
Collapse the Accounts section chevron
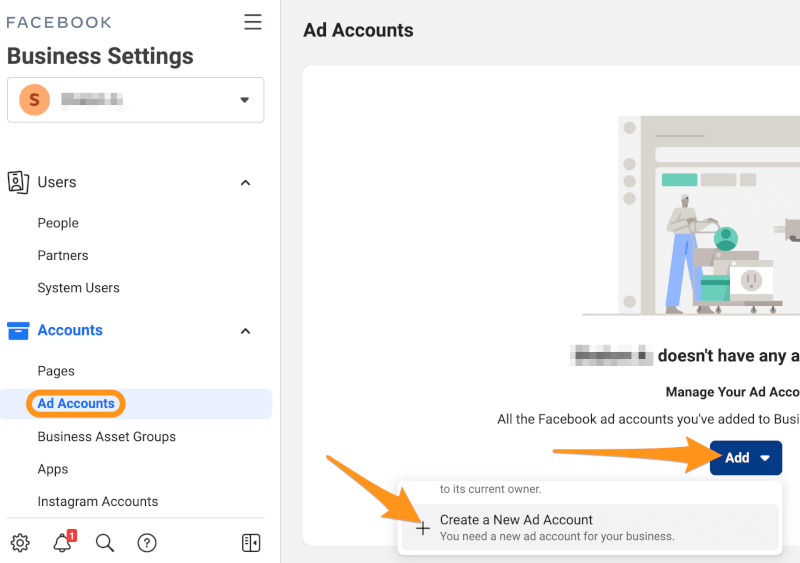245,331
